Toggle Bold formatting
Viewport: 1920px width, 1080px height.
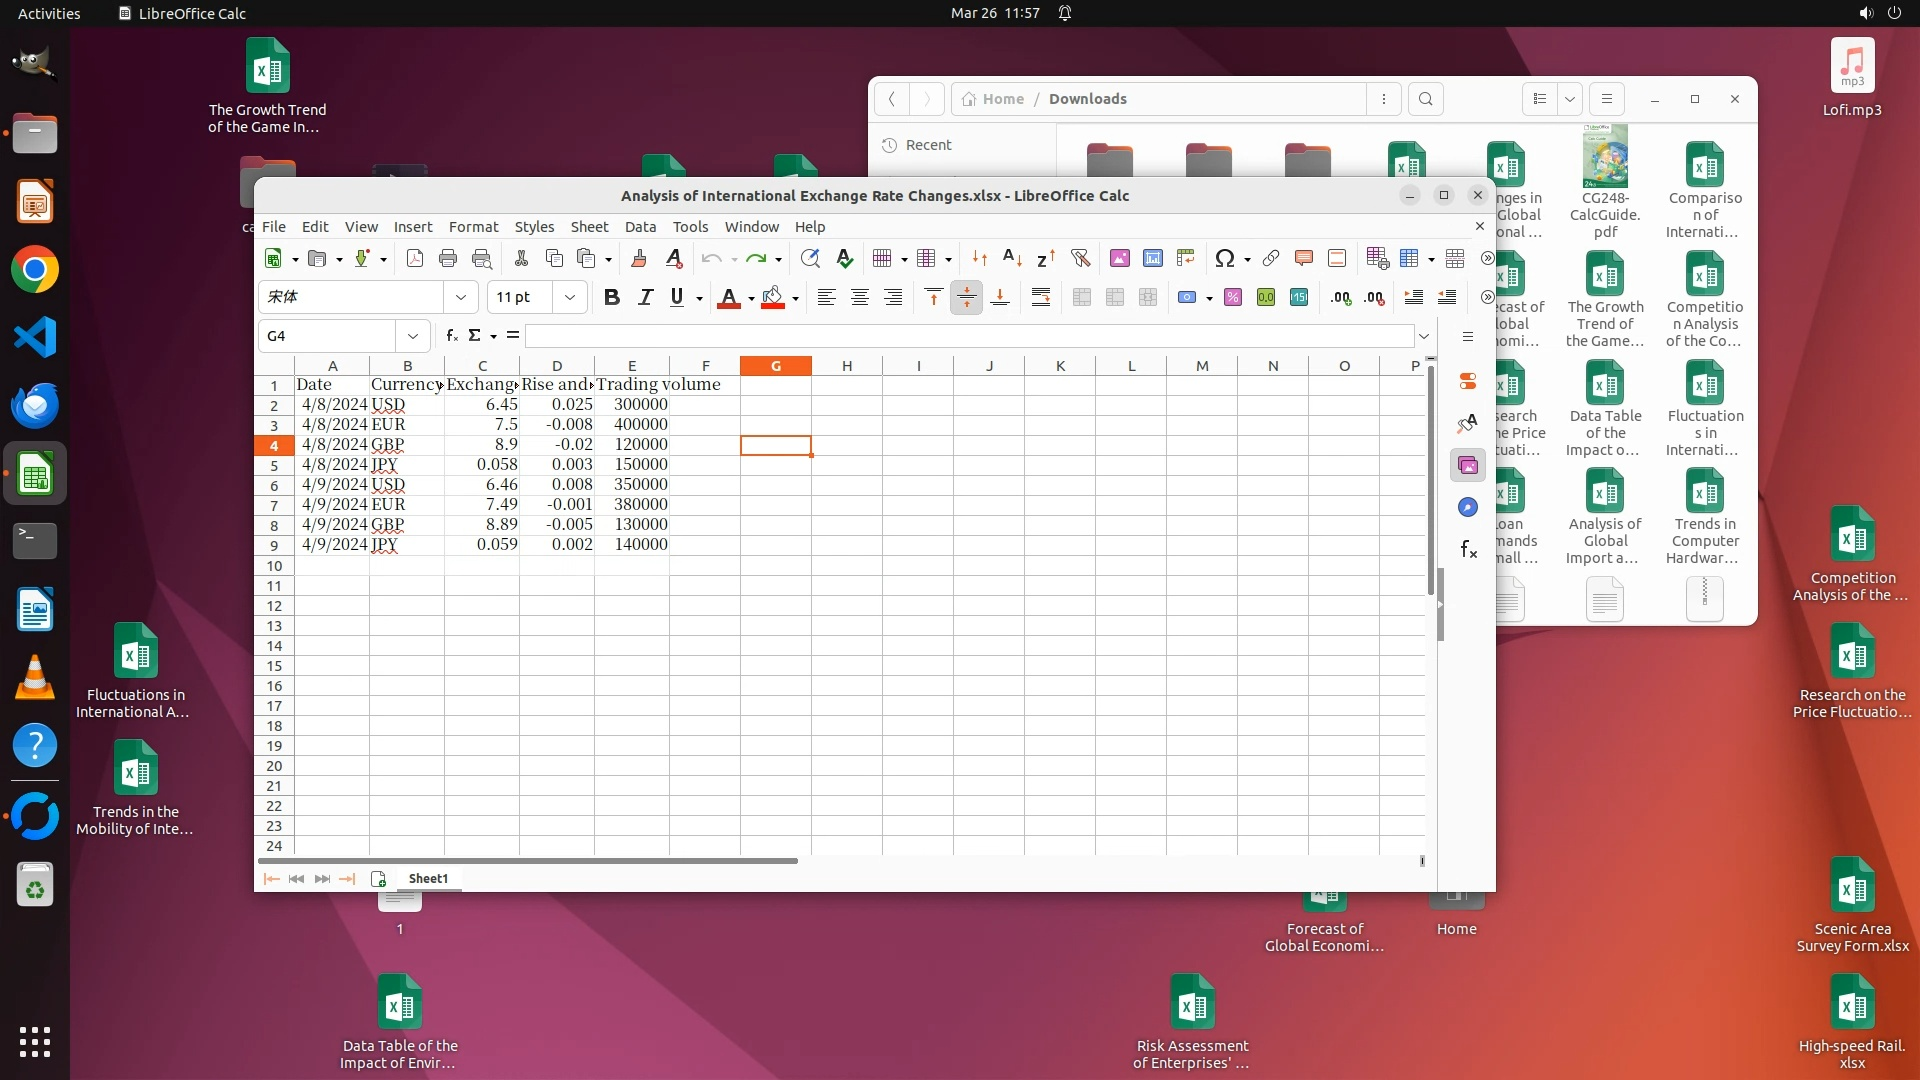pyautogui.click(x=611, y=297)
